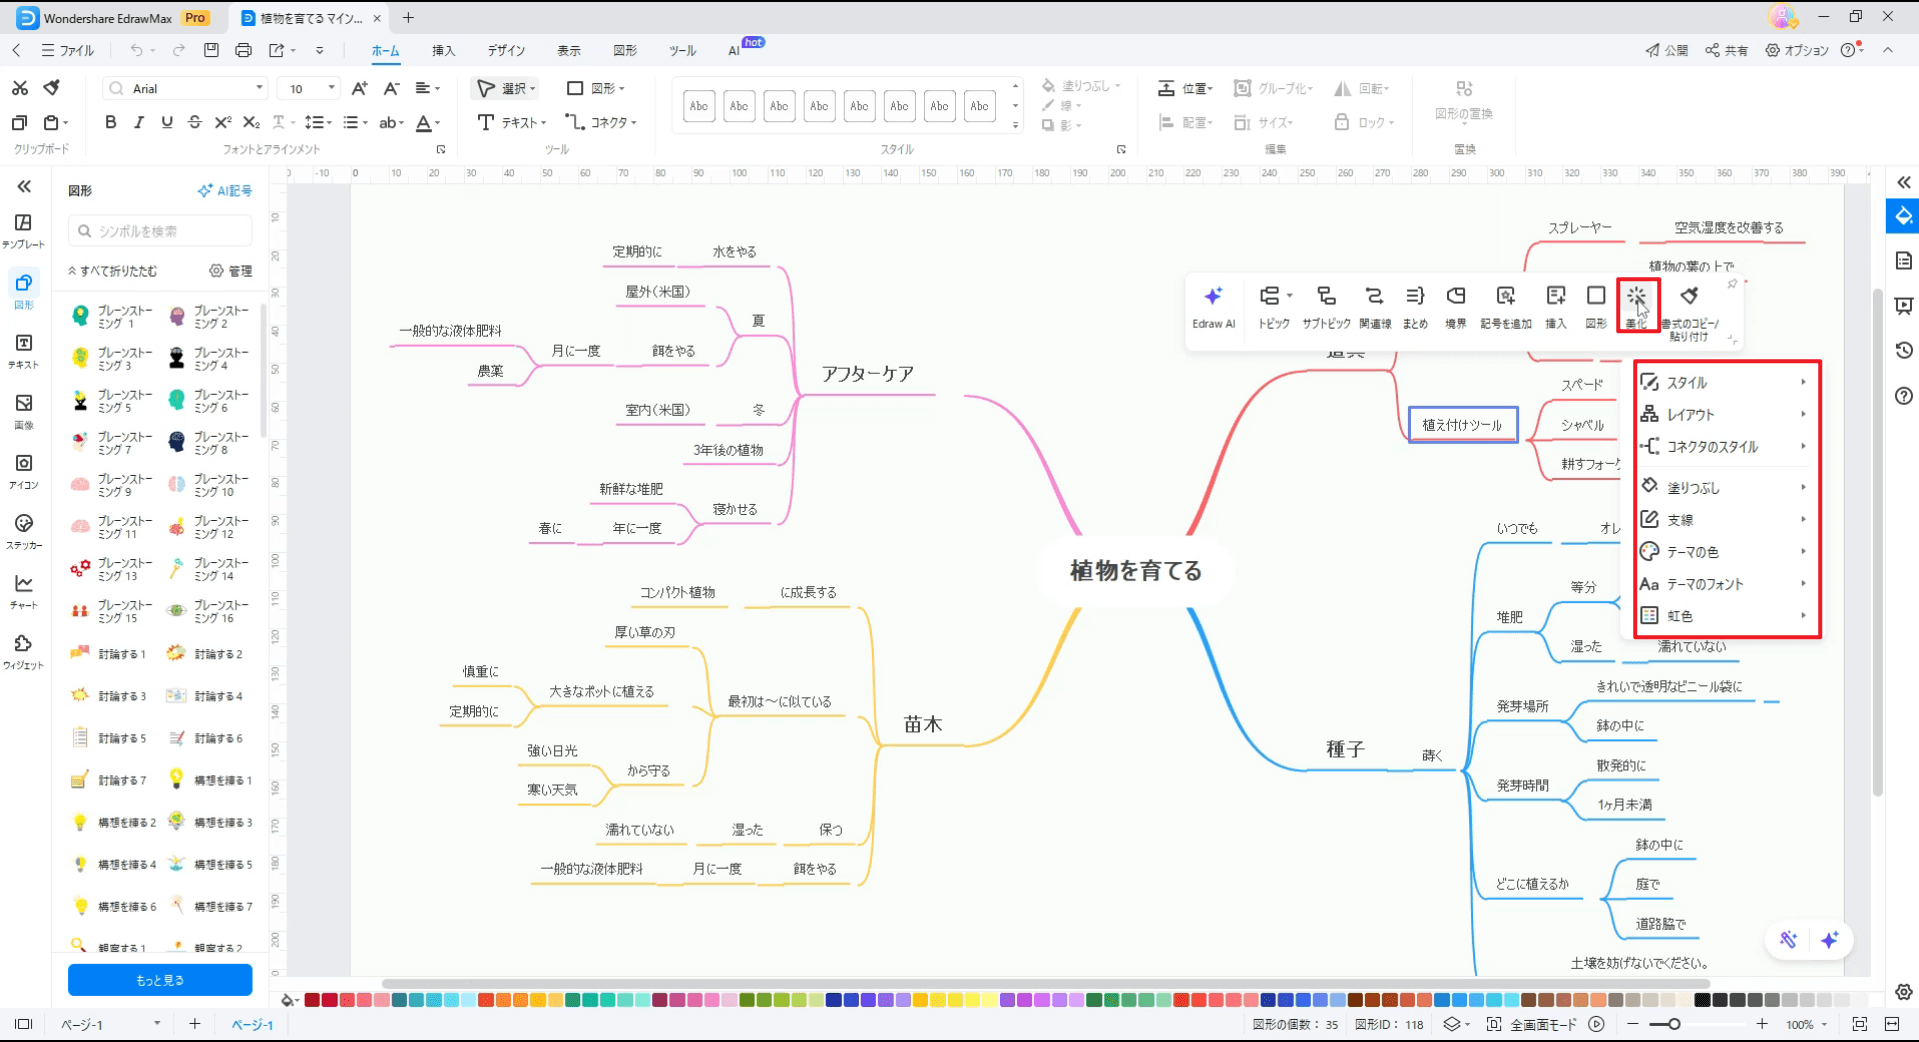1919x1042 pixels.
Task: Toggle bold formatting
Action: 110,122
